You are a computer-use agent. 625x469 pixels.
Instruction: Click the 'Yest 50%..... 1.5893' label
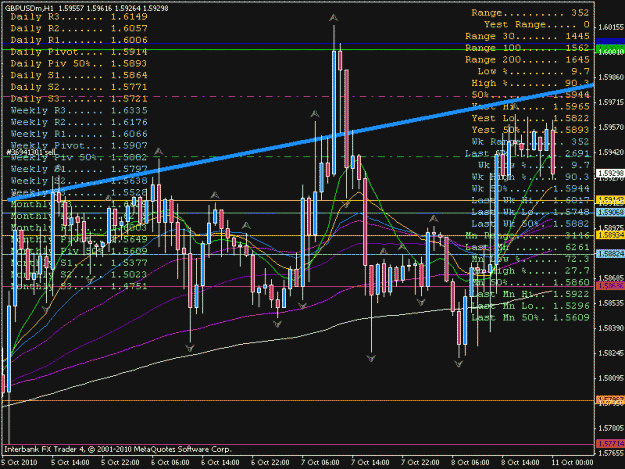pyautogui.click(x=531, y=130)
